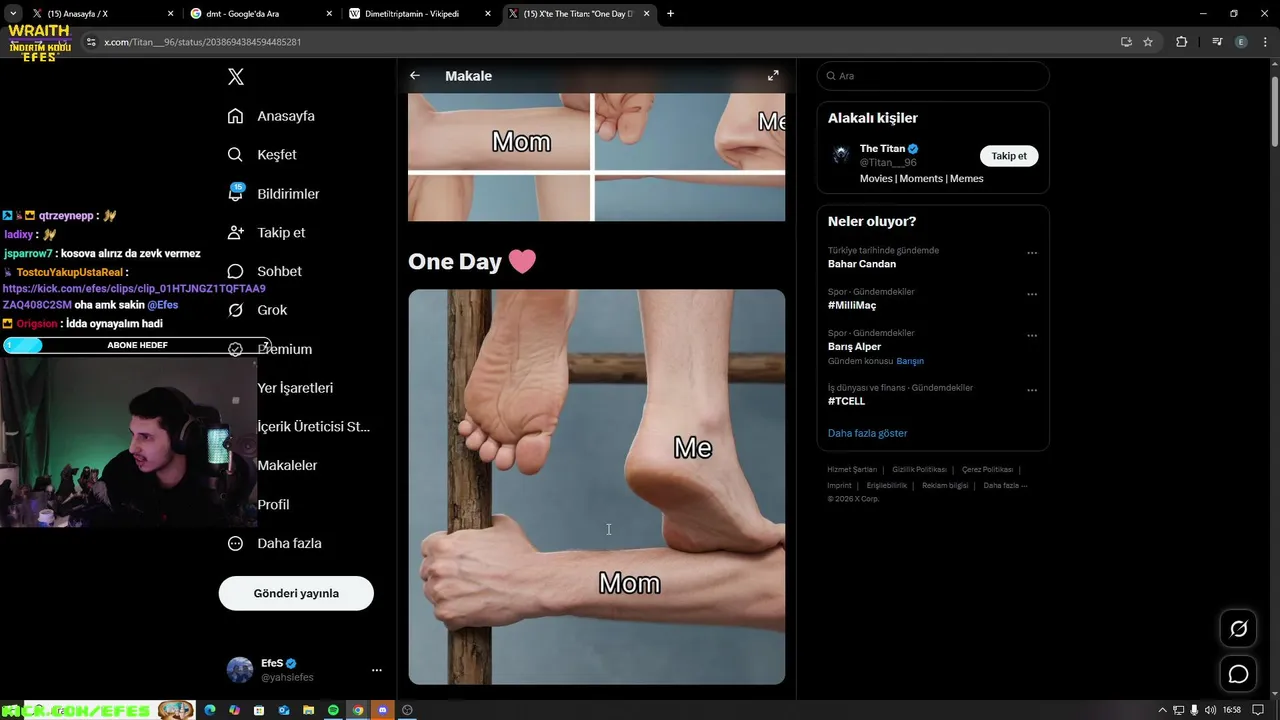Click the install app icon in address bar
The height and width of the screenshot is (720, 1280).
(x=1126, y=42)
